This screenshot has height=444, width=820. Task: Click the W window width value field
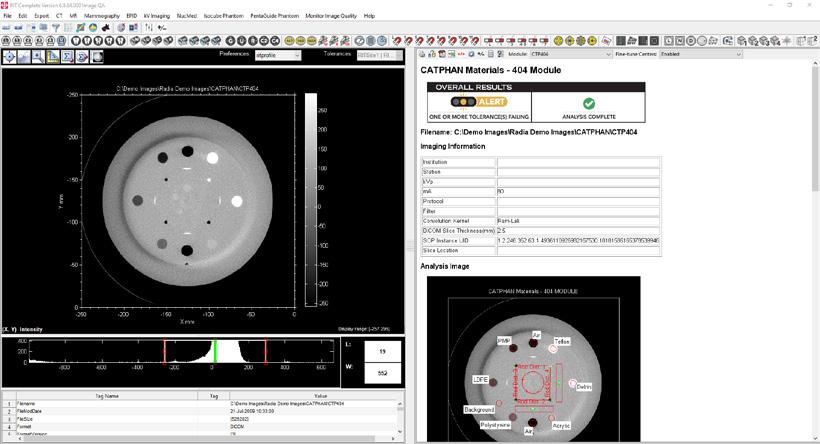coord(382,373)
